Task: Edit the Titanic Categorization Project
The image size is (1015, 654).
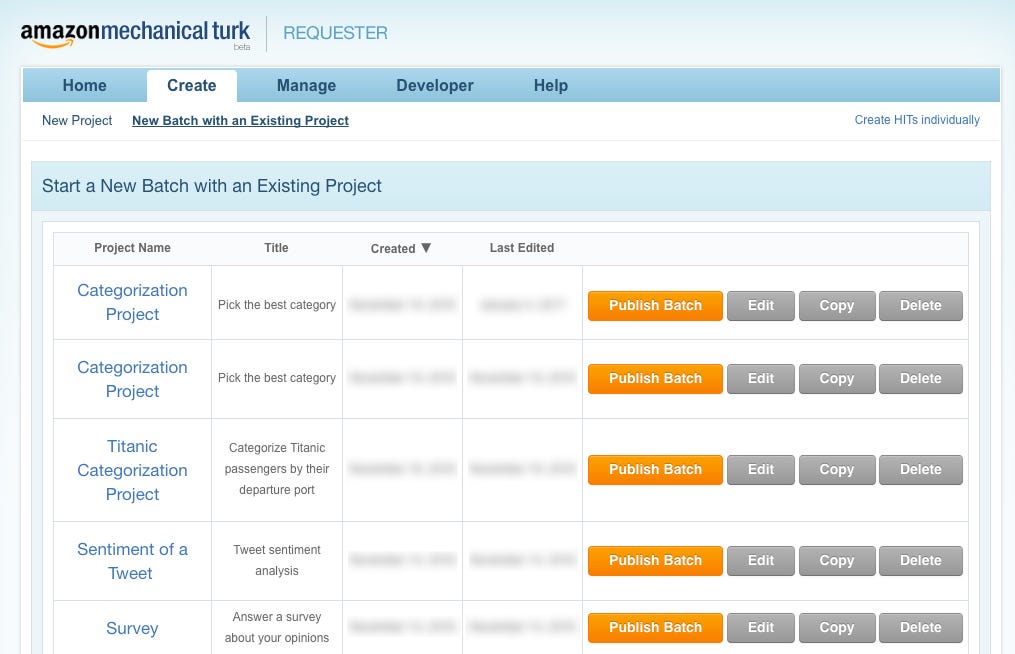Action: pos(760,469)
